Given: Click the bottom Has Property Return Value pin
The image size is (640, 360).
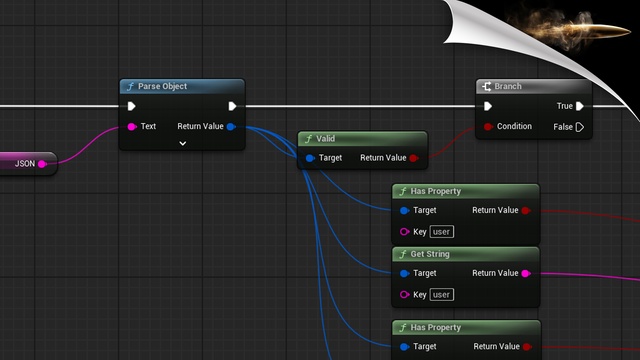Looking at the screenshot, I should [x=527, y=347].
